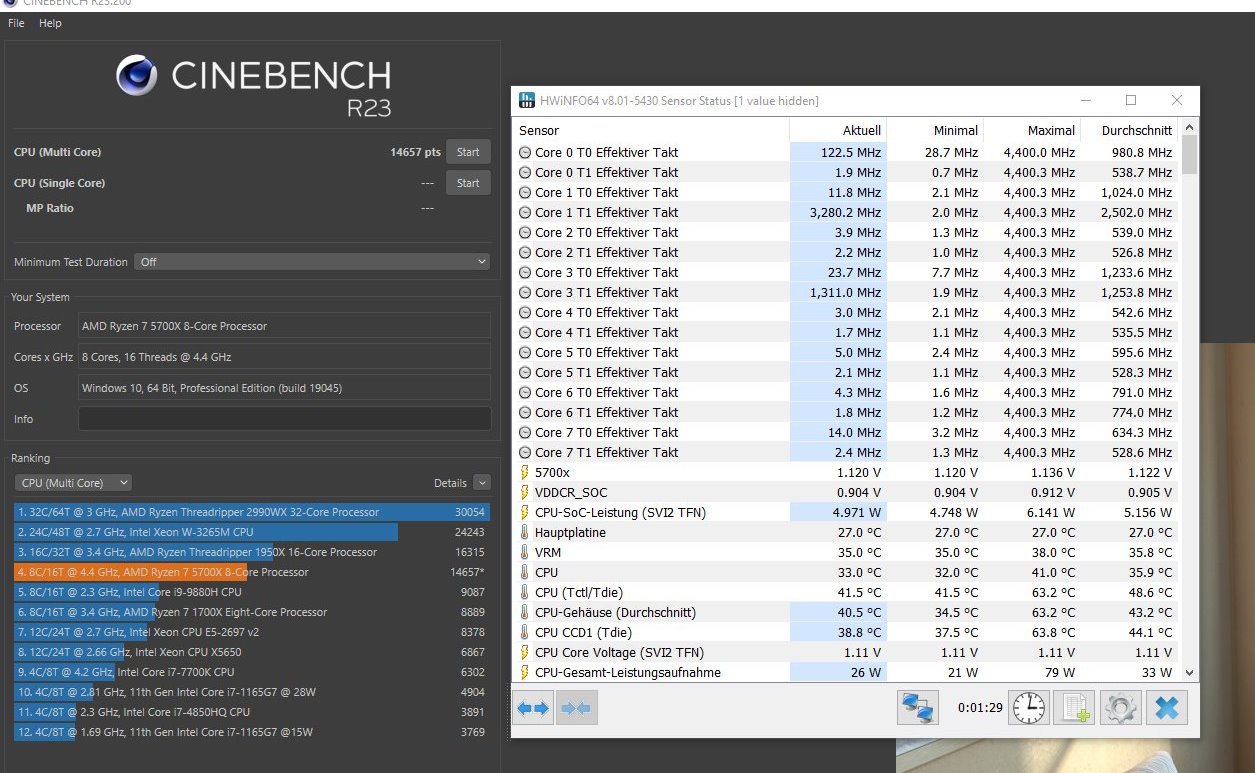Screen dimensions: 1255x773
Task: Select ranking row Intel Xeon CPU E5-2697 v2
Action: [252, 632]
